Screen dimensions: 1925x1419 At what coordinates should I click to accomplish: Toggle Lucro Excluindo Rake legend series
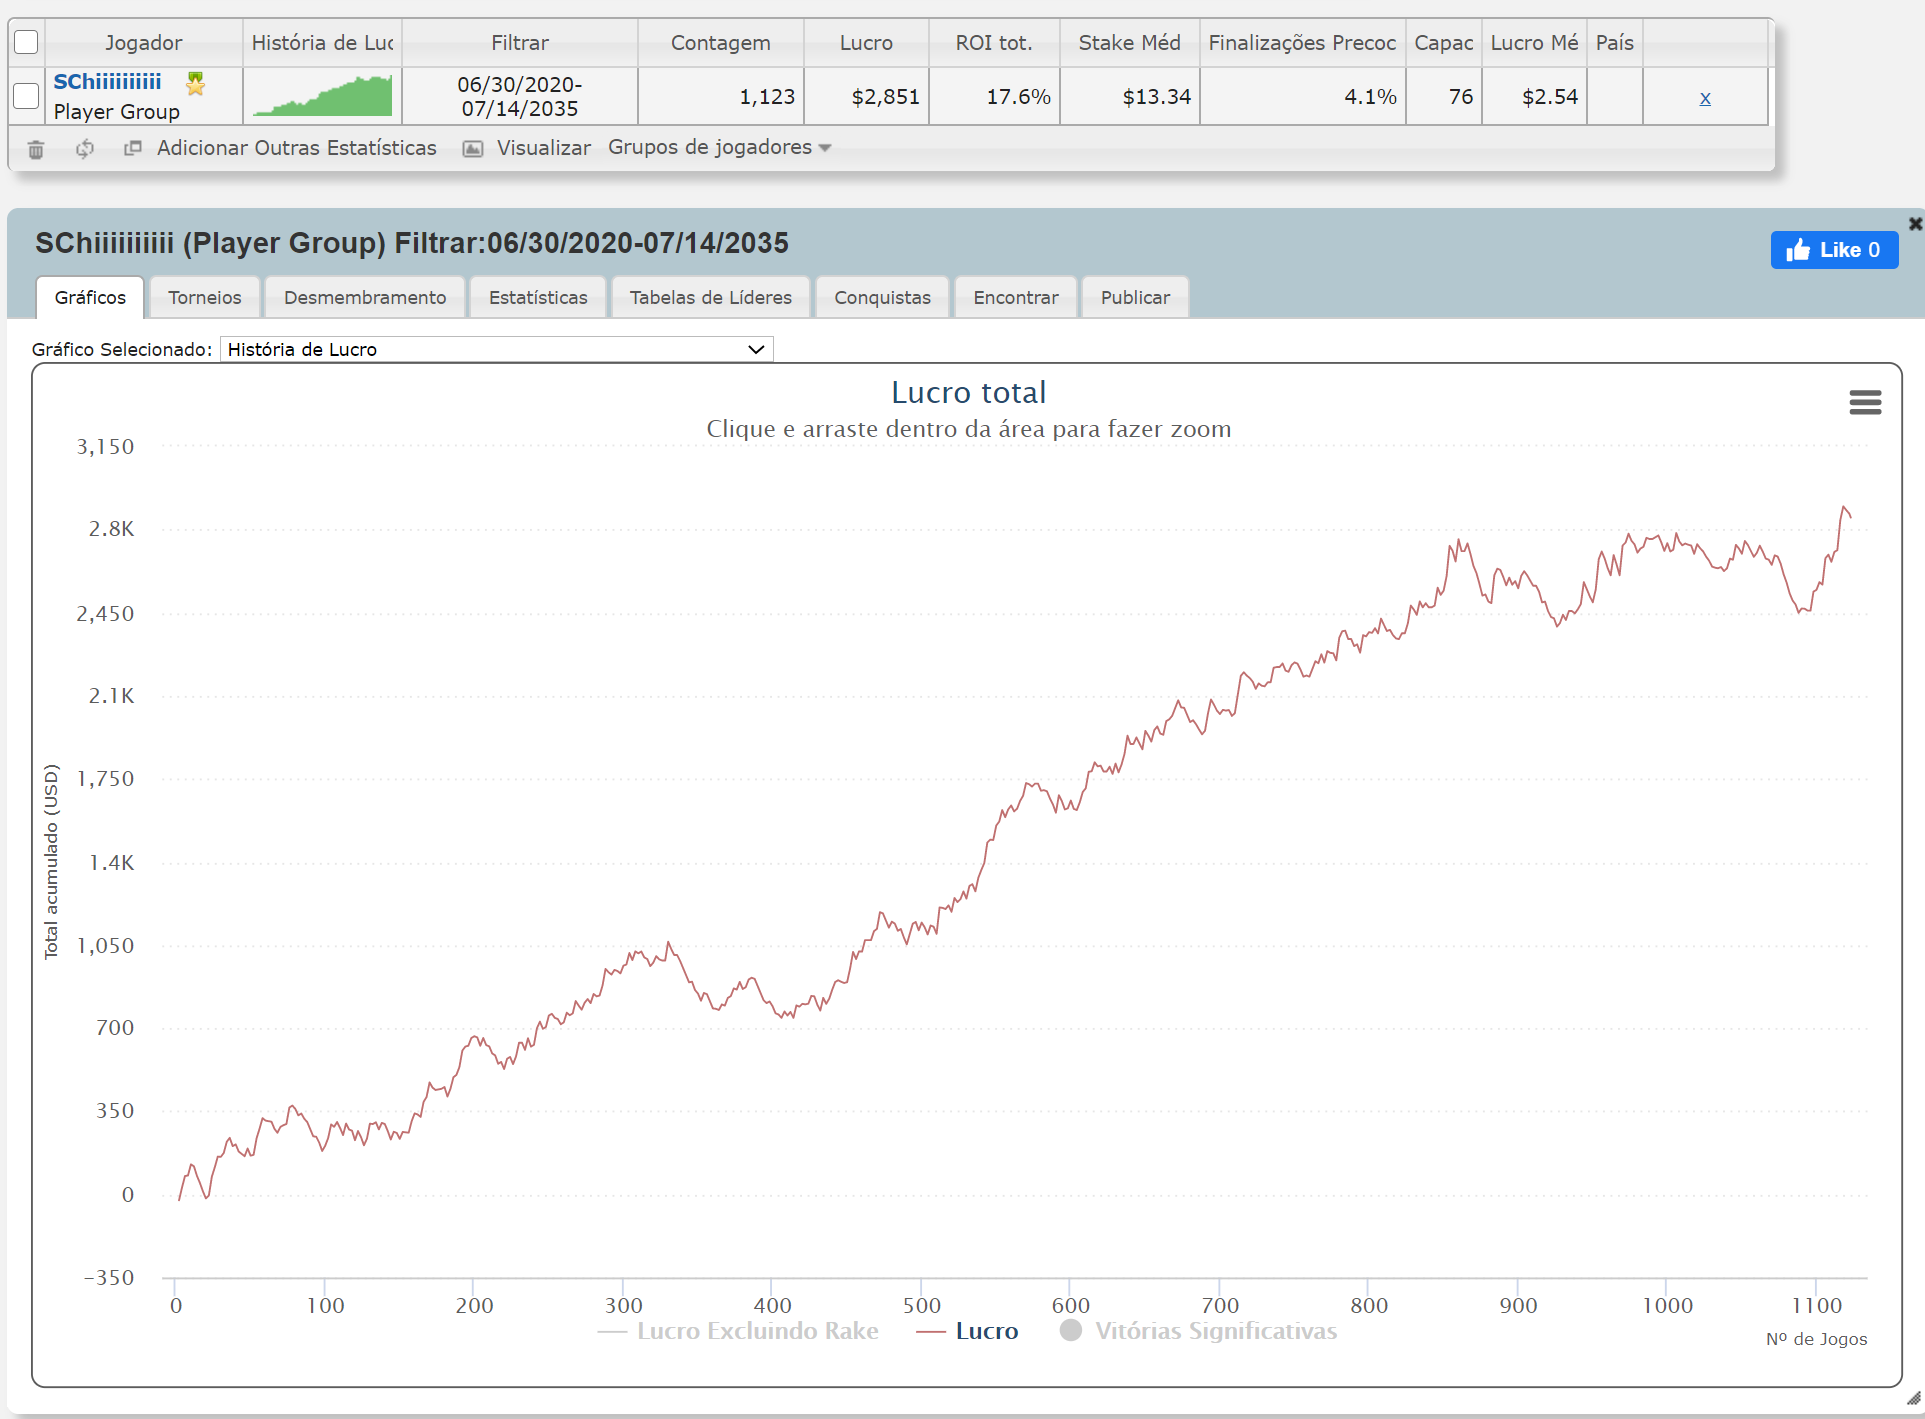(738, 1331)
